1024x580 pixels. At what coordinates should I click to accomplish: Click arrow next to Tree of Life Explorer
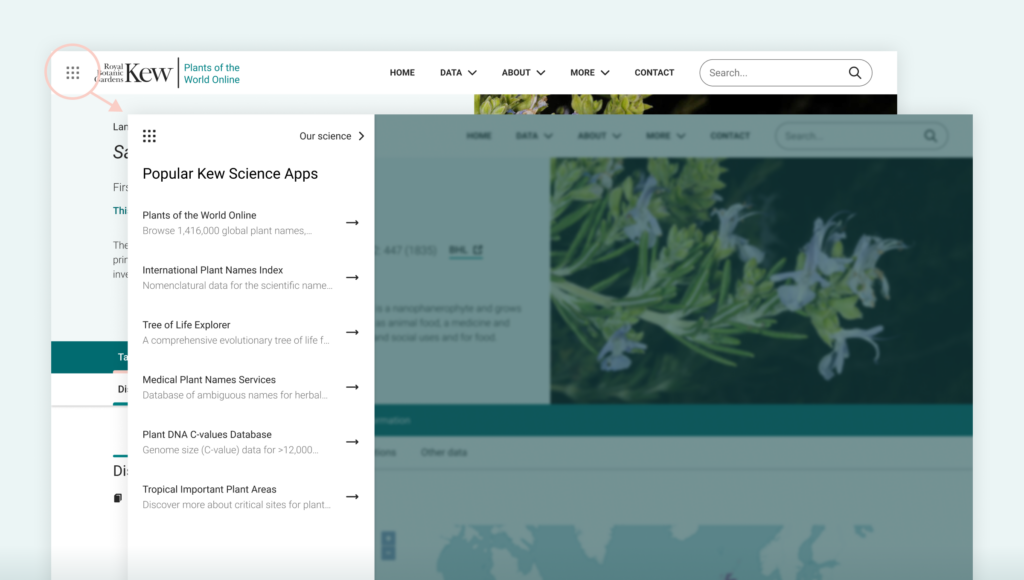point(352,332)
